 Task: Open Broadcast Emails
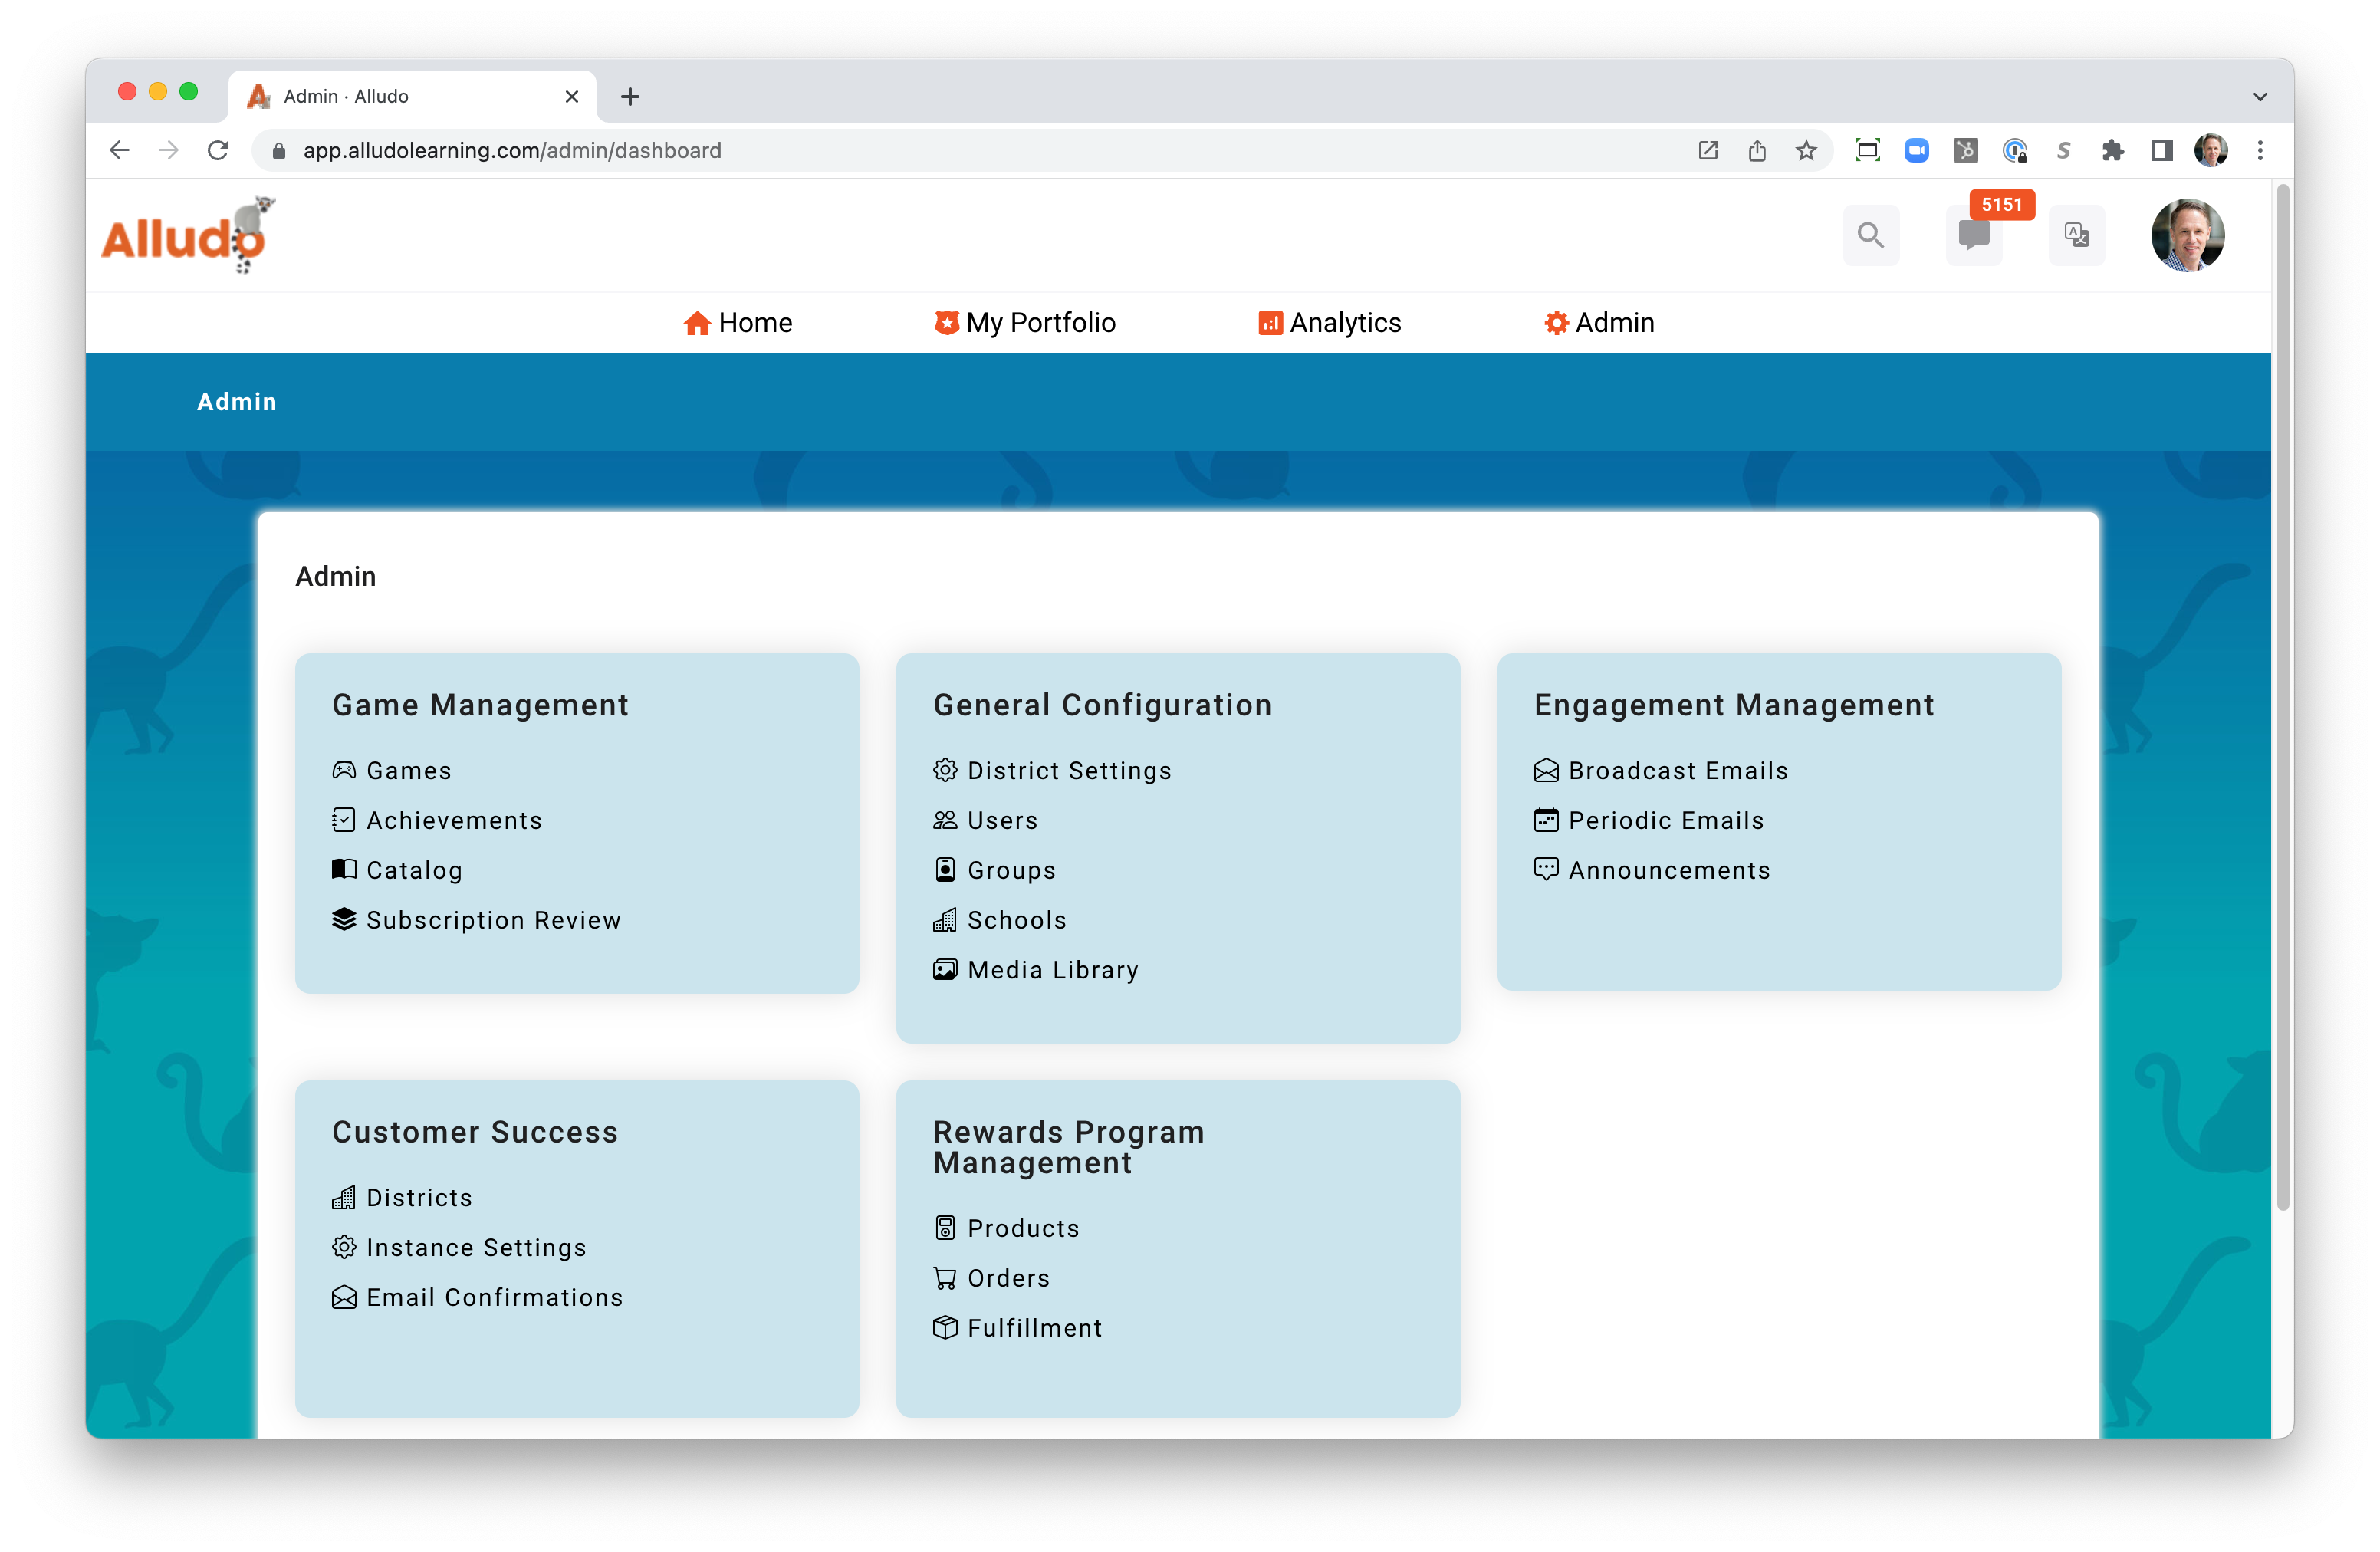[x=1677, y=771]
